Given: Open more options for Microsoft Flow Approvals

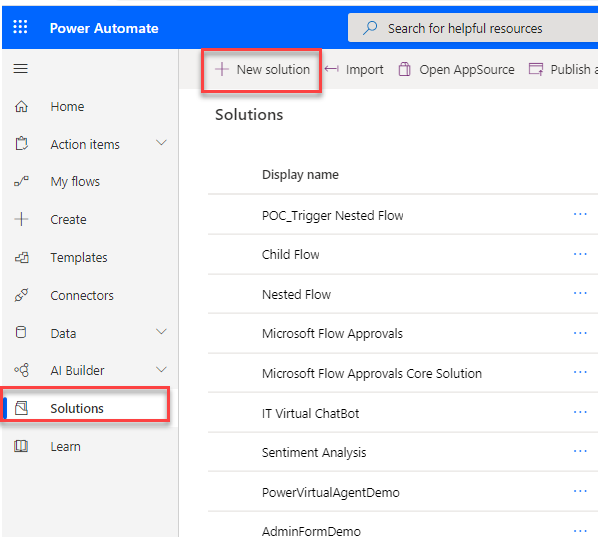Looking at the screenshot, I should [x=580, y=333].
